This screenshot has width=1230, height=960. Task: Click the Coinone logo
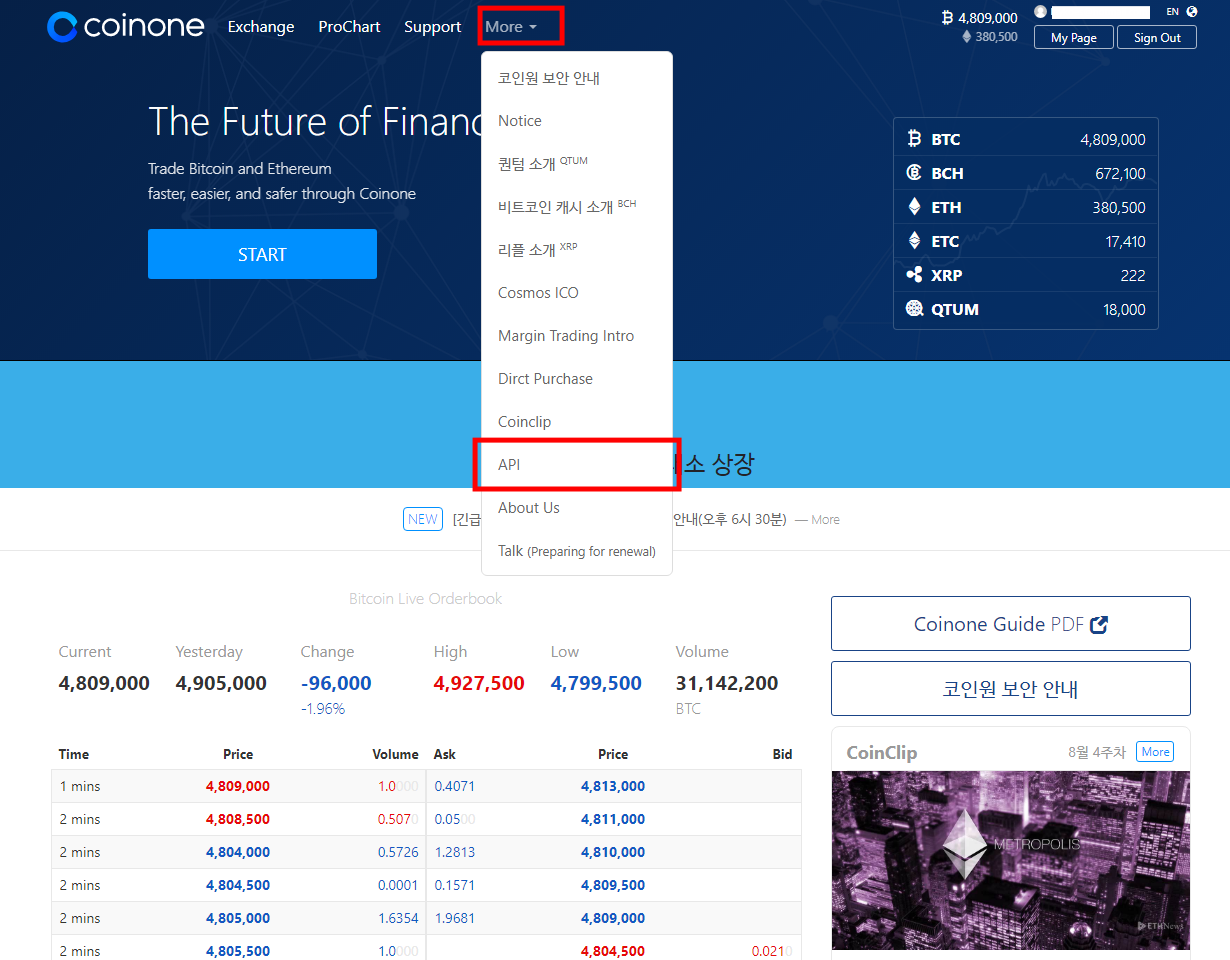tap(125, 26)
